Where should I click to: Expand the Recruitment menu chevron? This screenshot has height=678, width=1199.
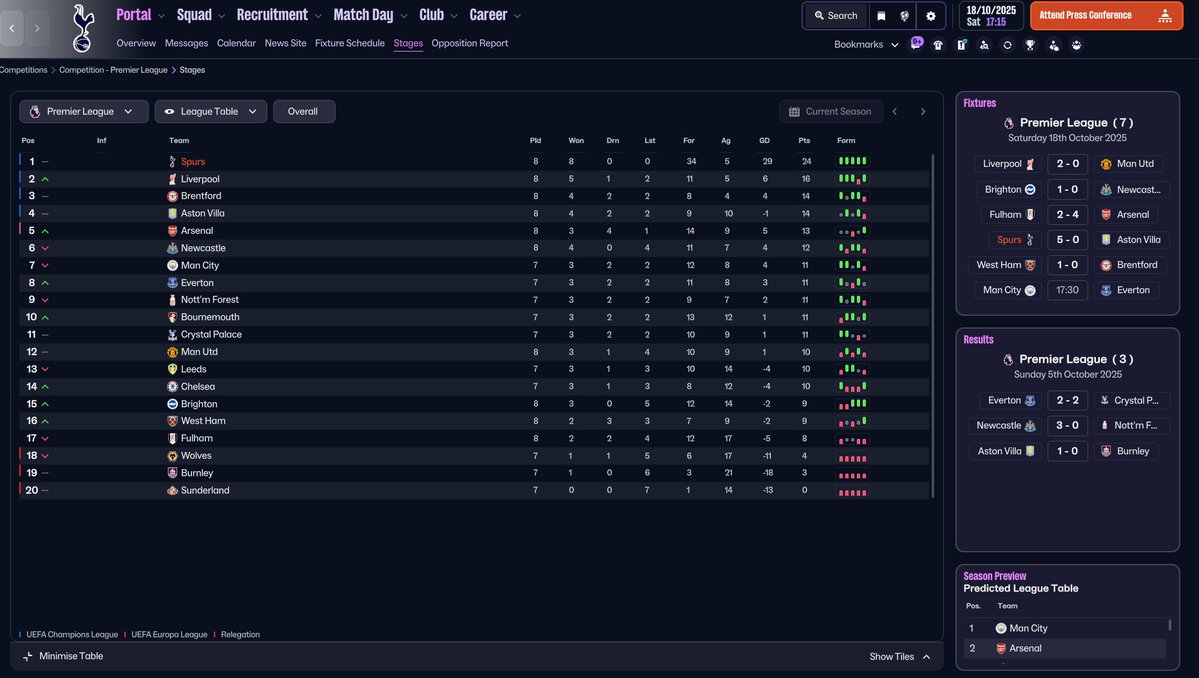[x=318, y=16]
